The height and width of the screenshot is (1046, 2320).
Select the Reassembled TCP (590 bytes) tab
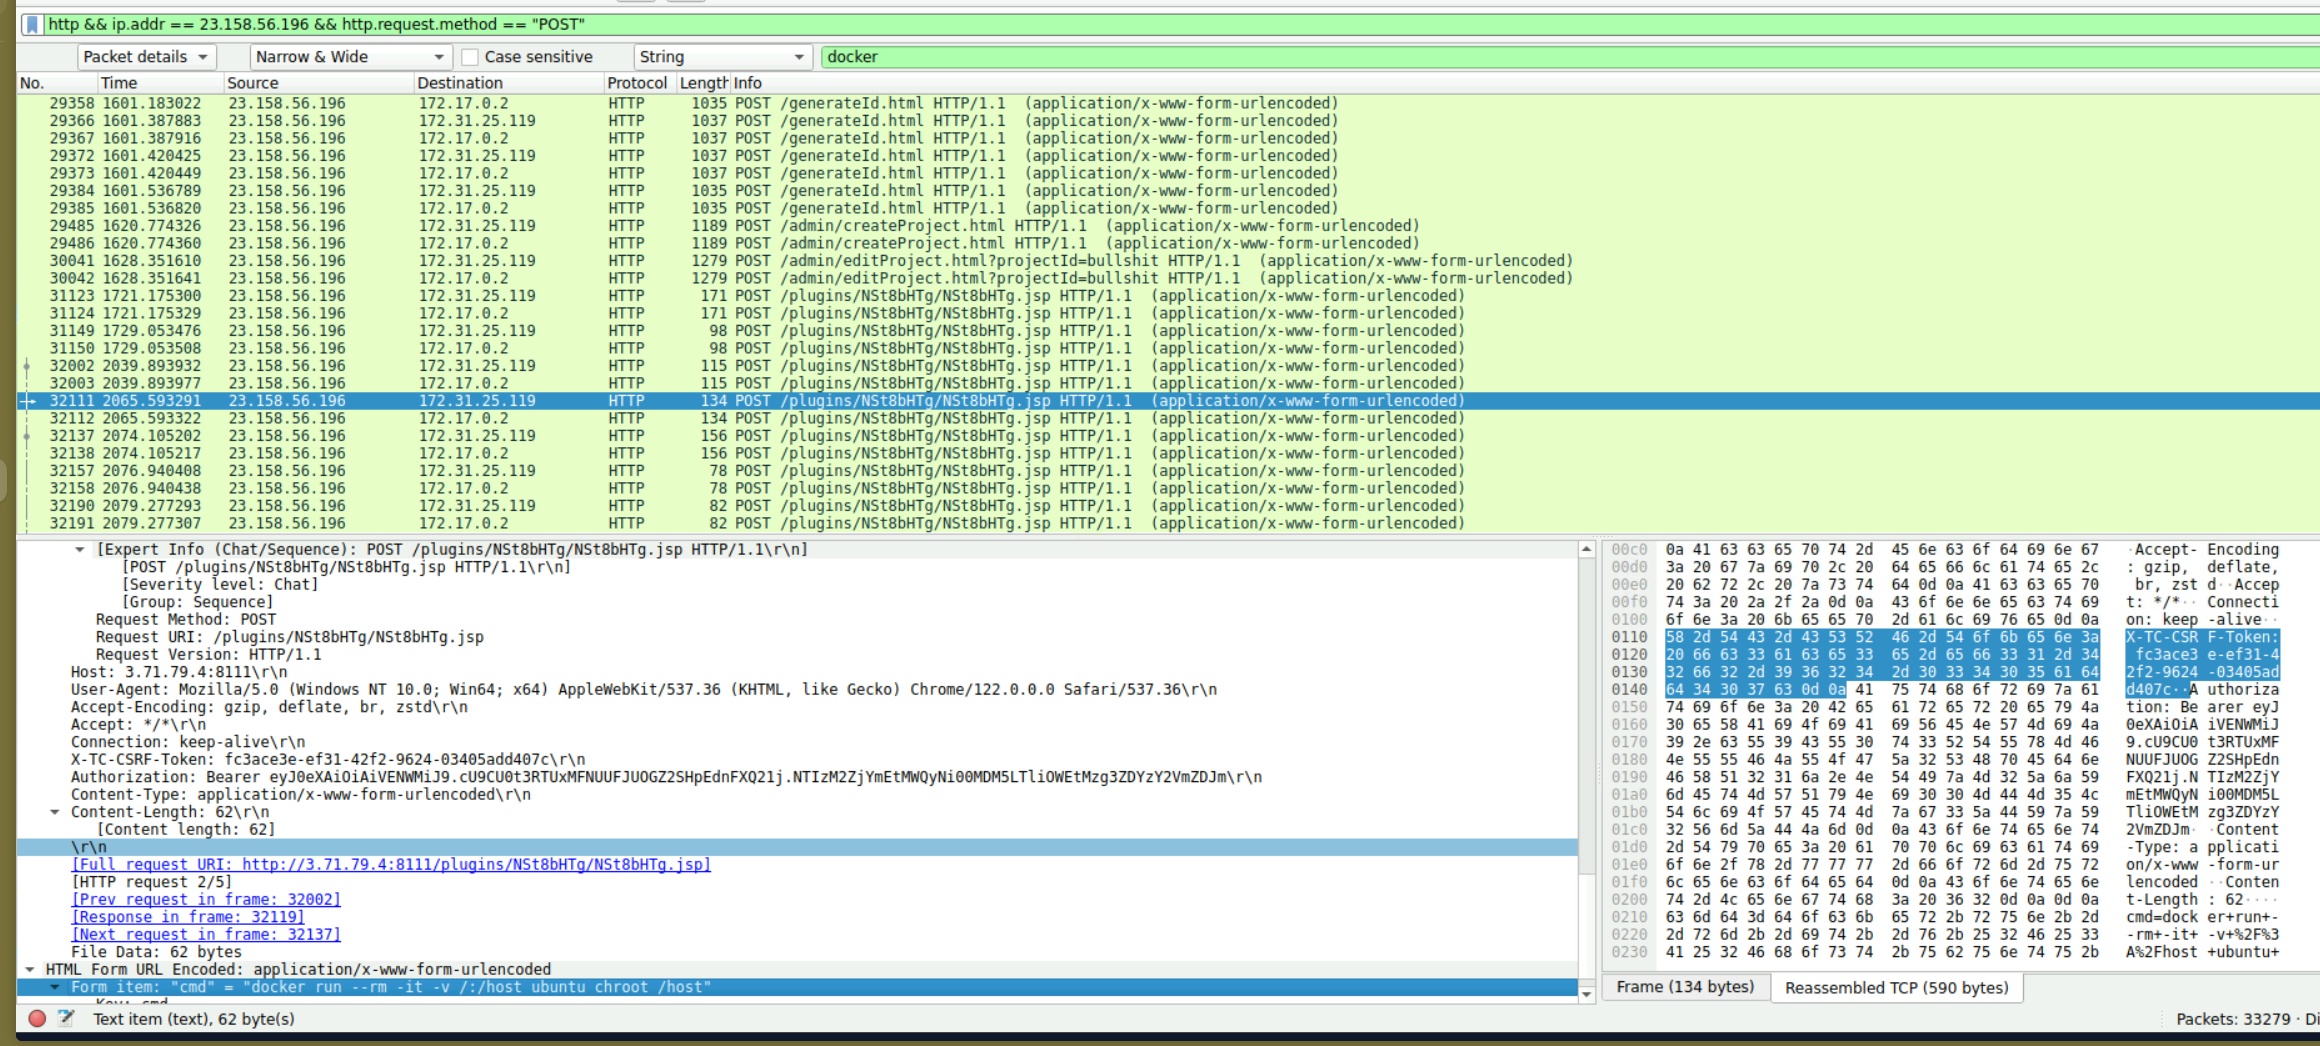[1896, 987]
